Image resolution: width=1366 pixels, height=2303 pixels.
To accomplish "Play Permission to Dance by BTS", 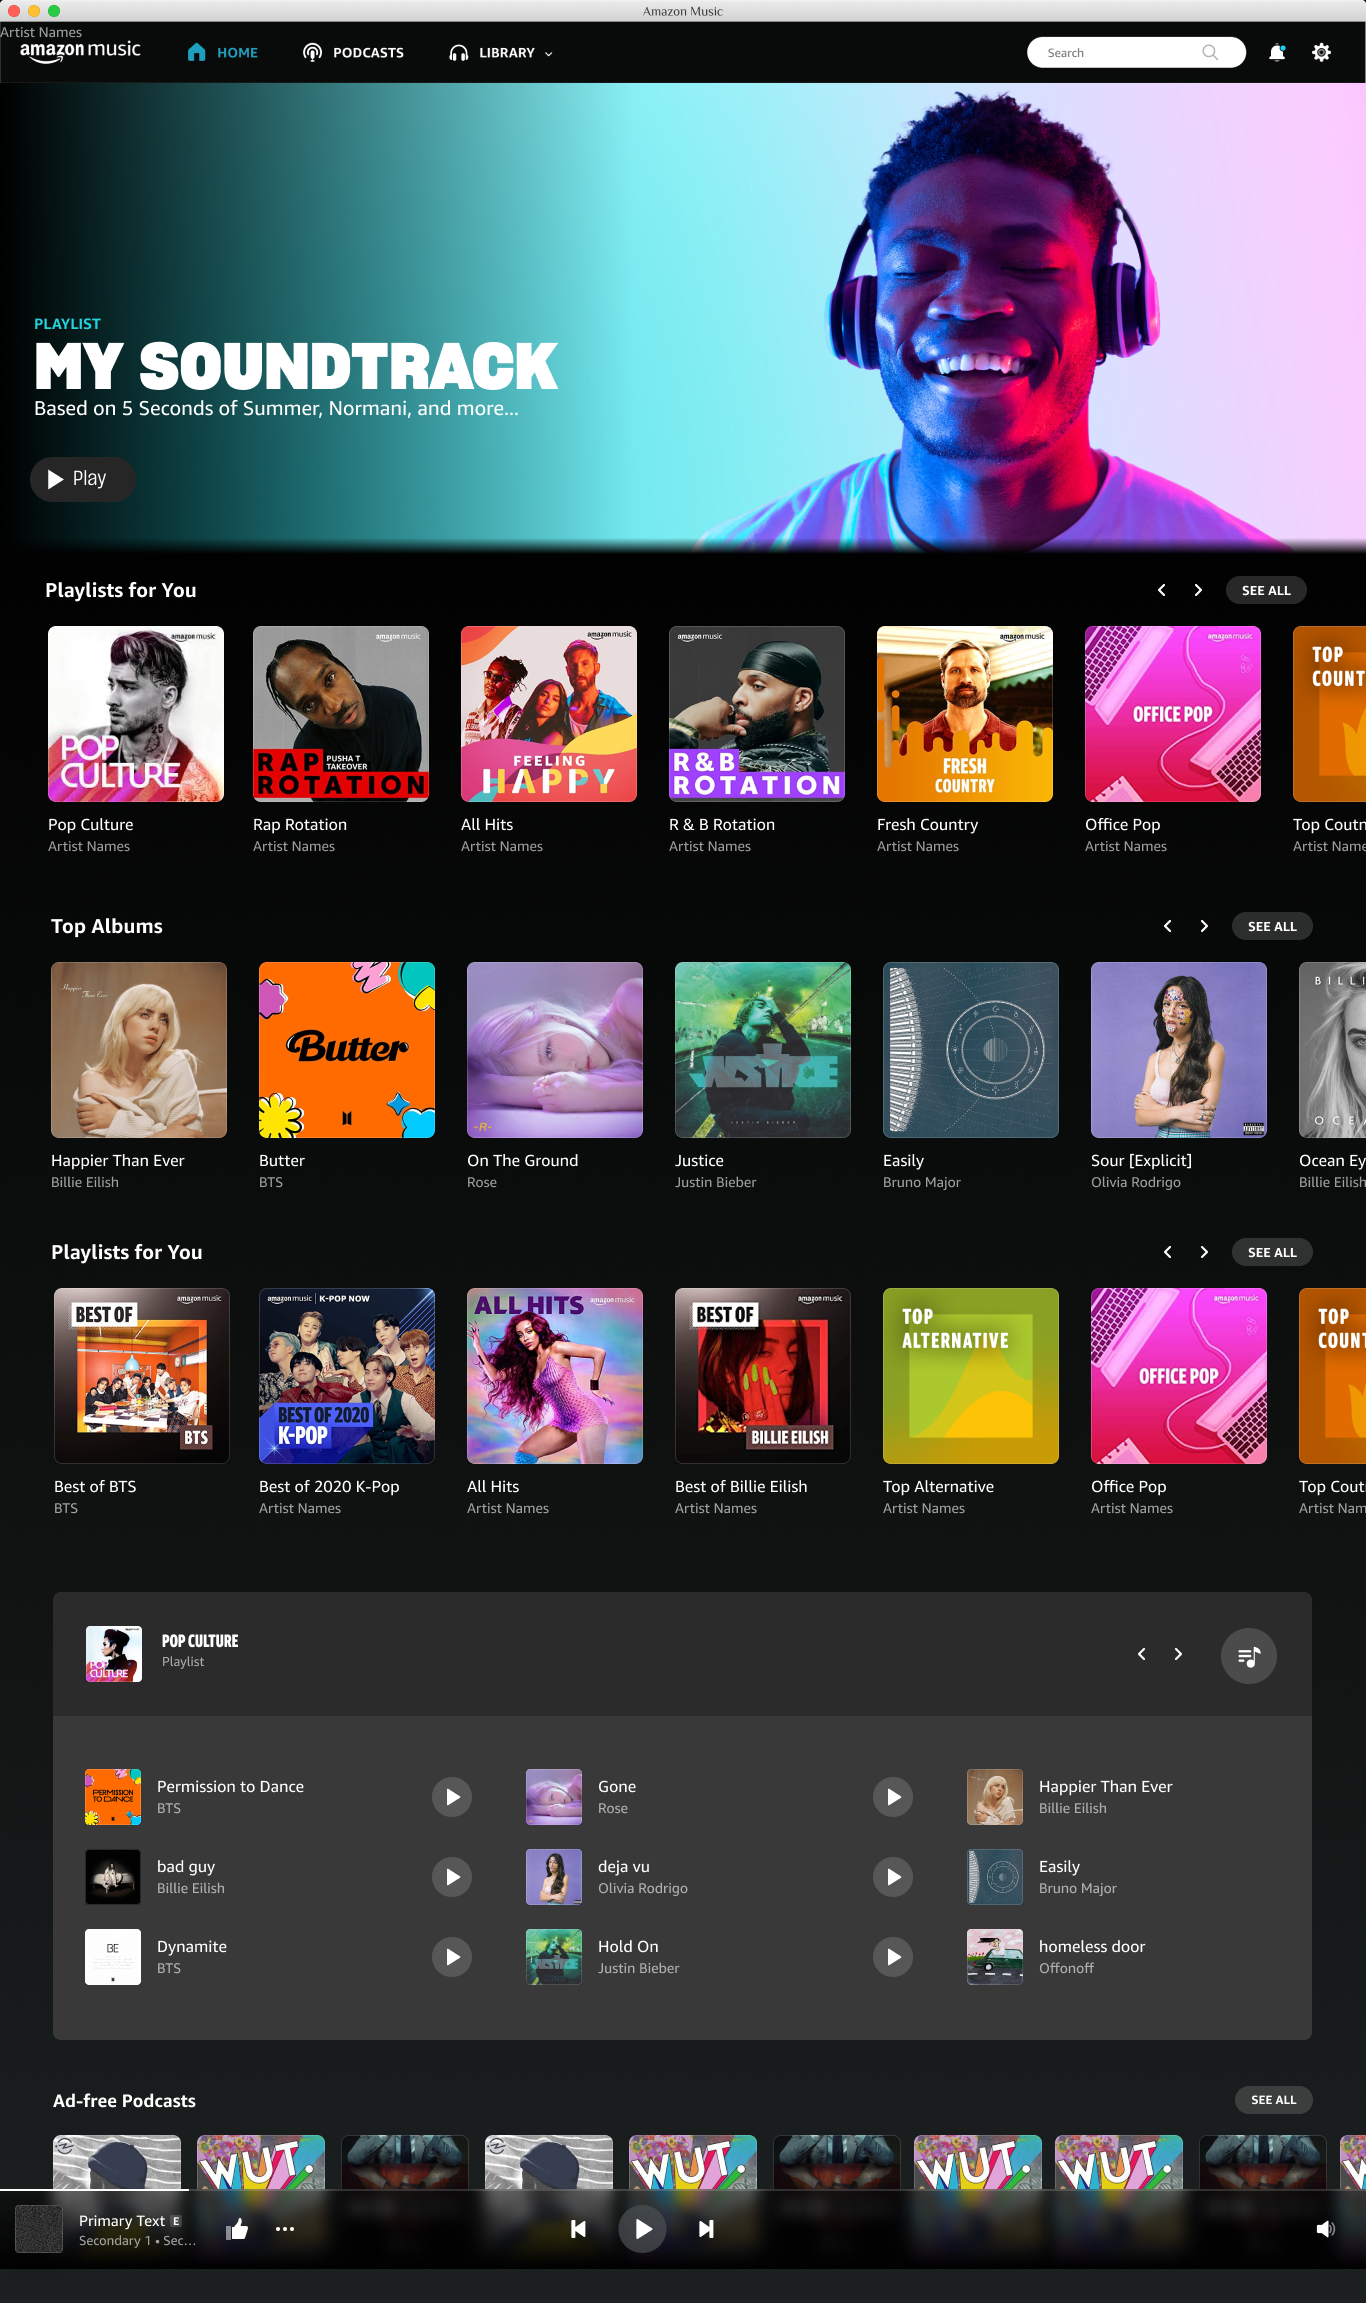I will click(x=452, y=1797).
